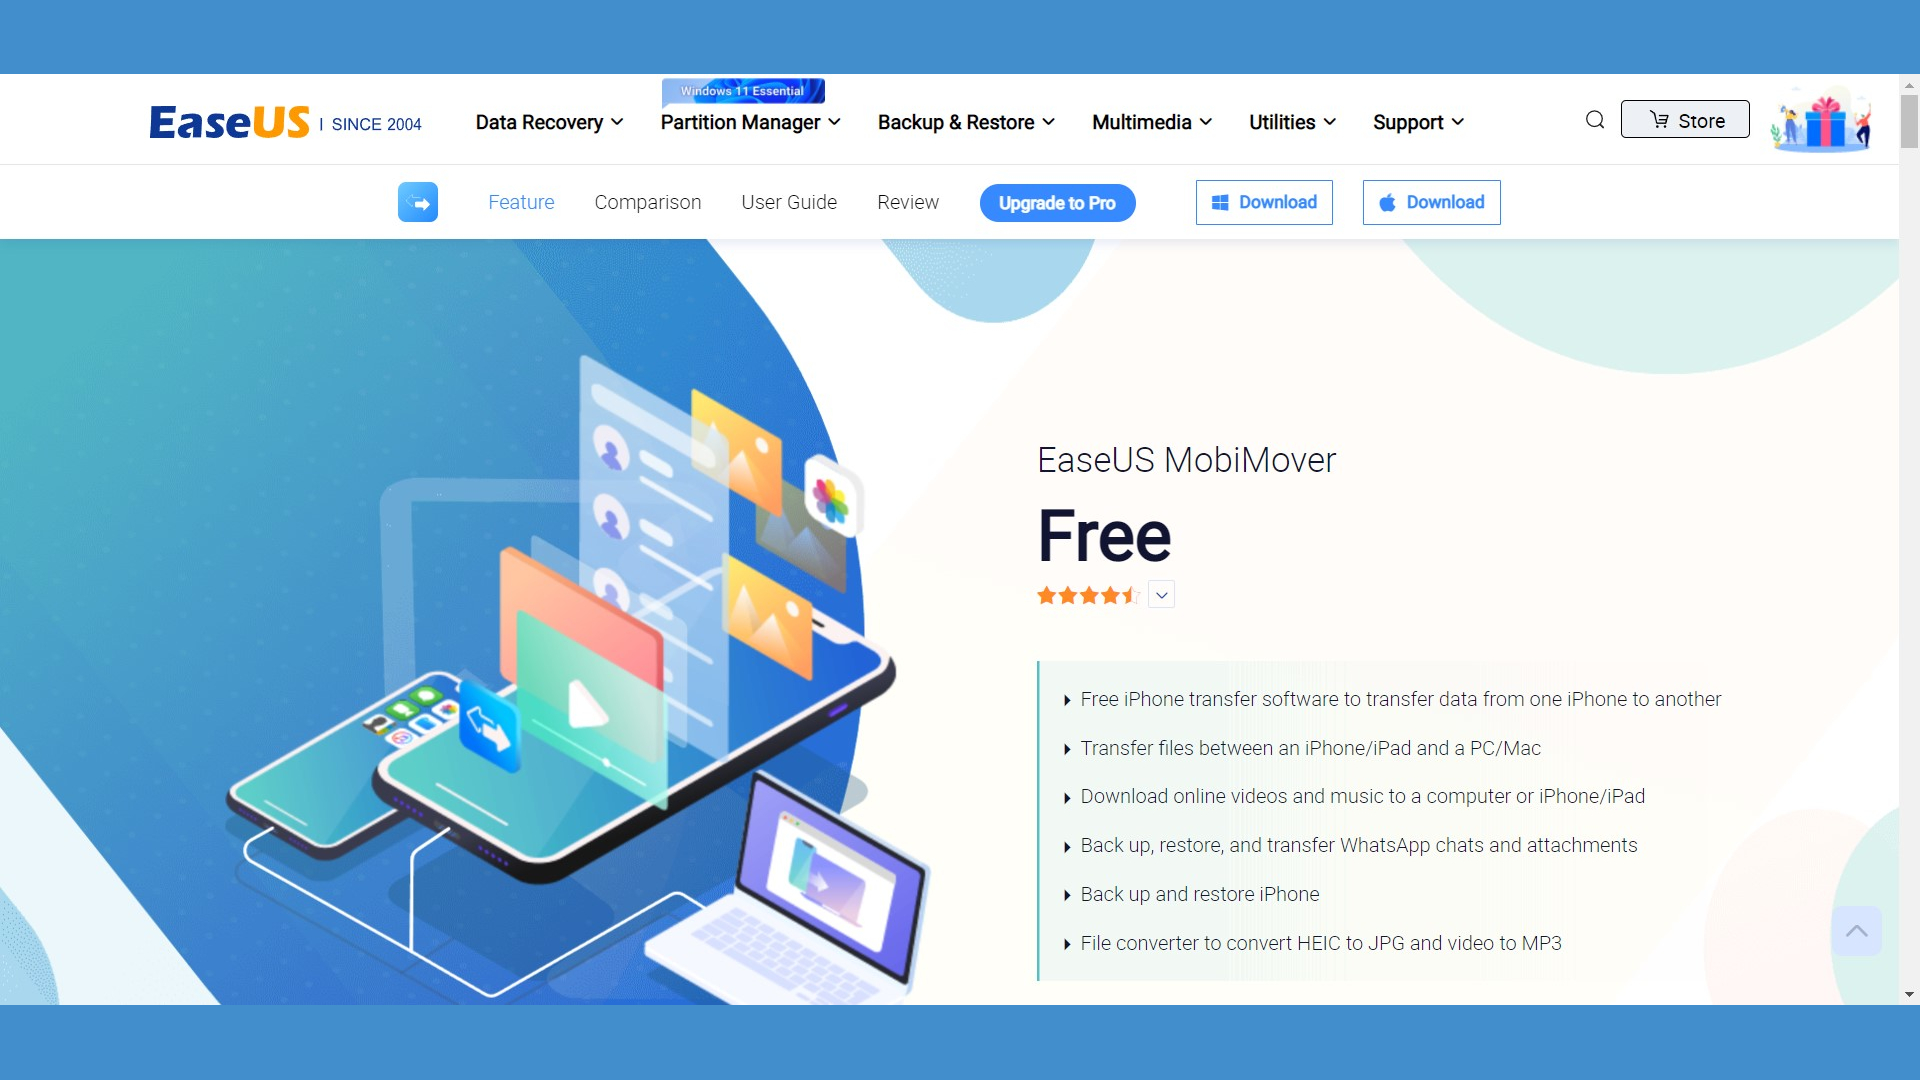
Task: Click the Upgrade to Pro button
Action: click(1056, 202)
